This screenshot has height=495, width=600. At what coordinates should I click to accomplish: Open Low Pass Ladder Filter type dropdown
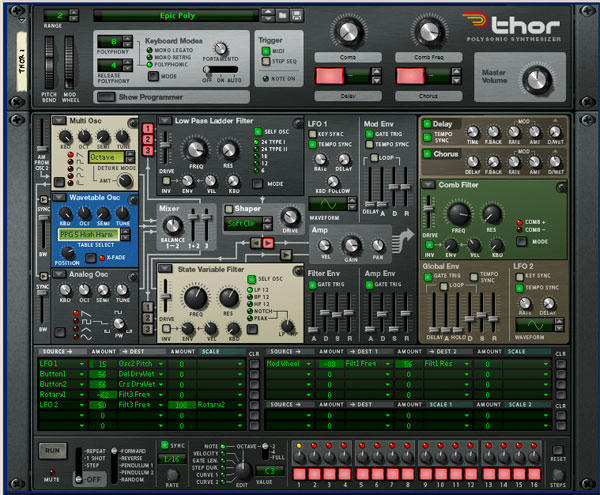tap(165, 120)
